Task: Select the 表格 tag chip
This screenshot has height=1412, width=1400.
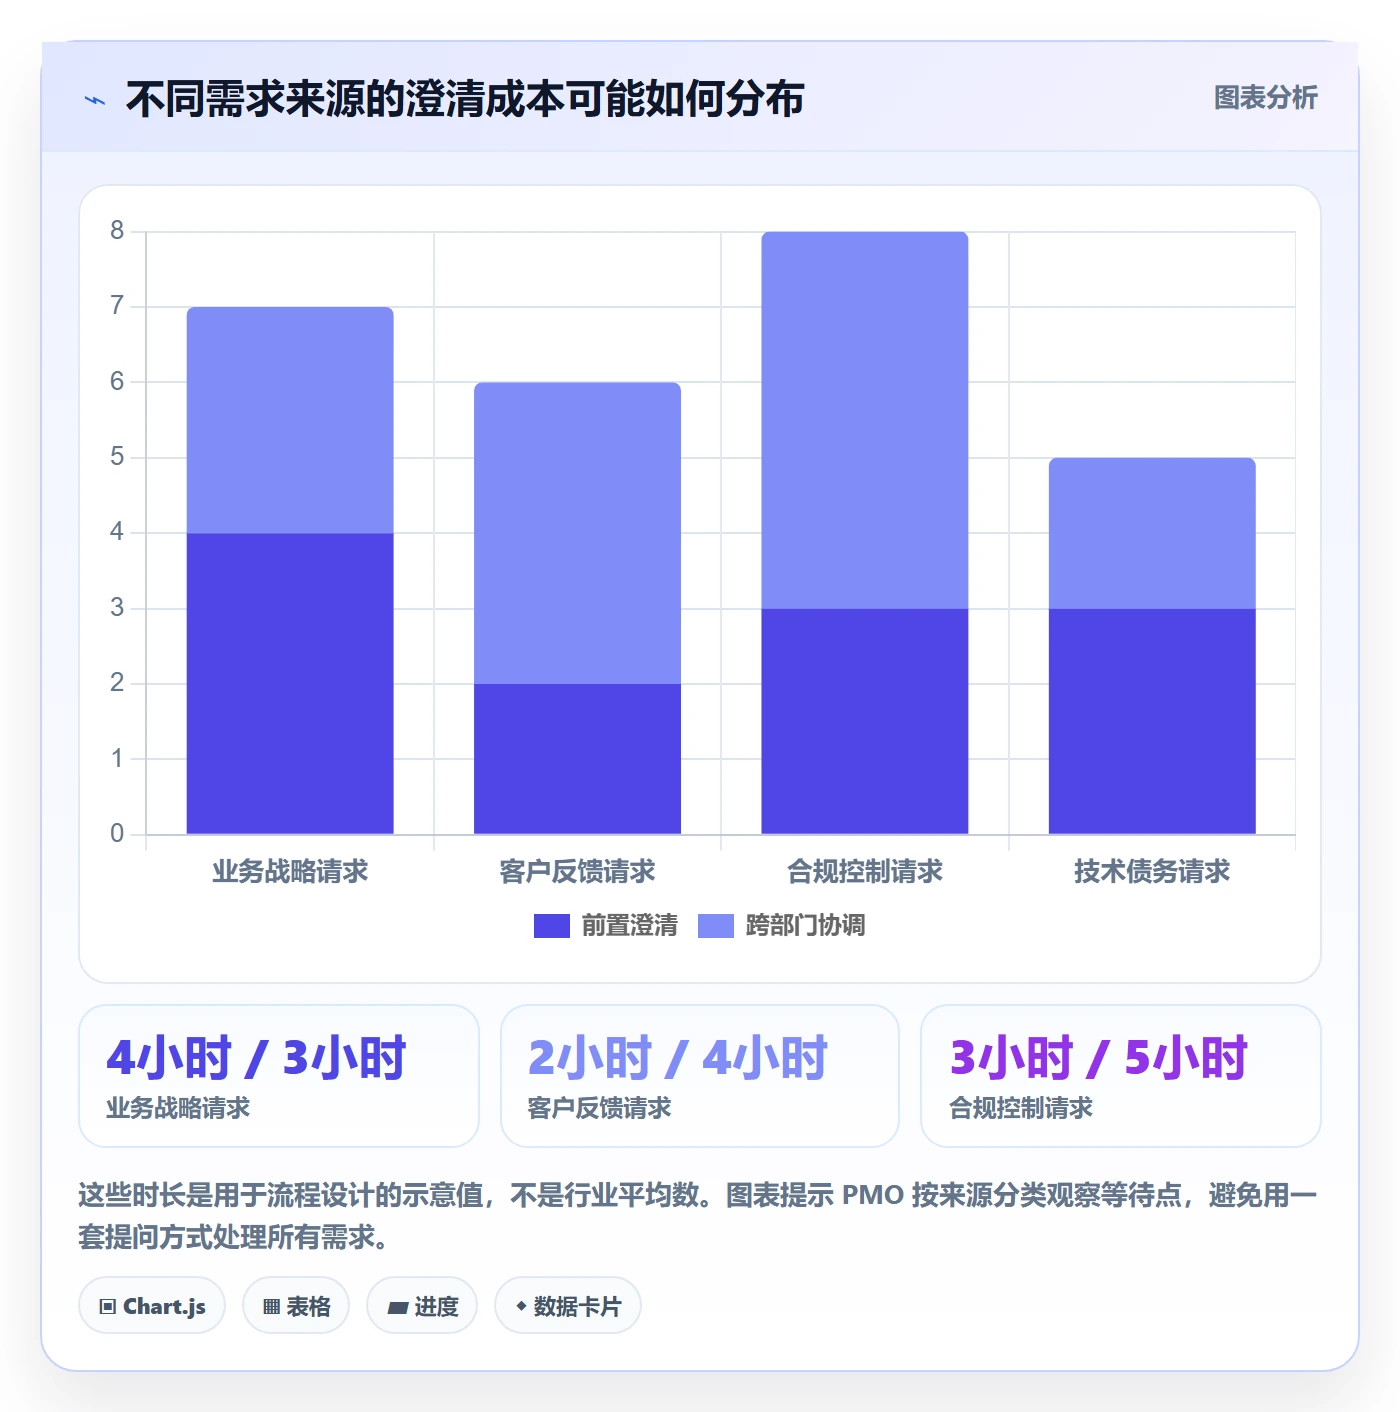Action: click(x=296, y=1306)
